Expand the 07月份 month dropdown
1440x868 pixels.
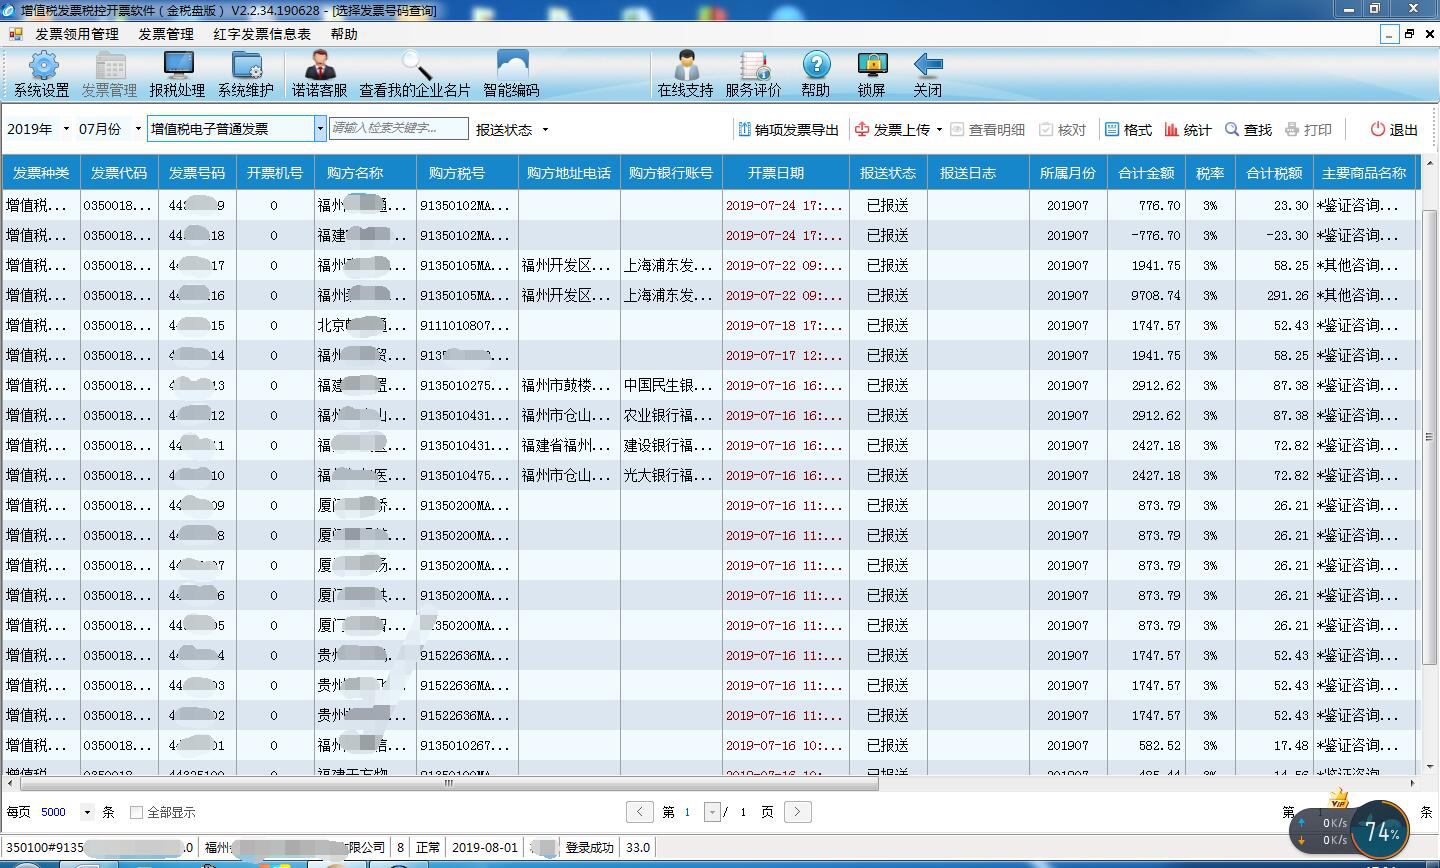pos(138,130)
